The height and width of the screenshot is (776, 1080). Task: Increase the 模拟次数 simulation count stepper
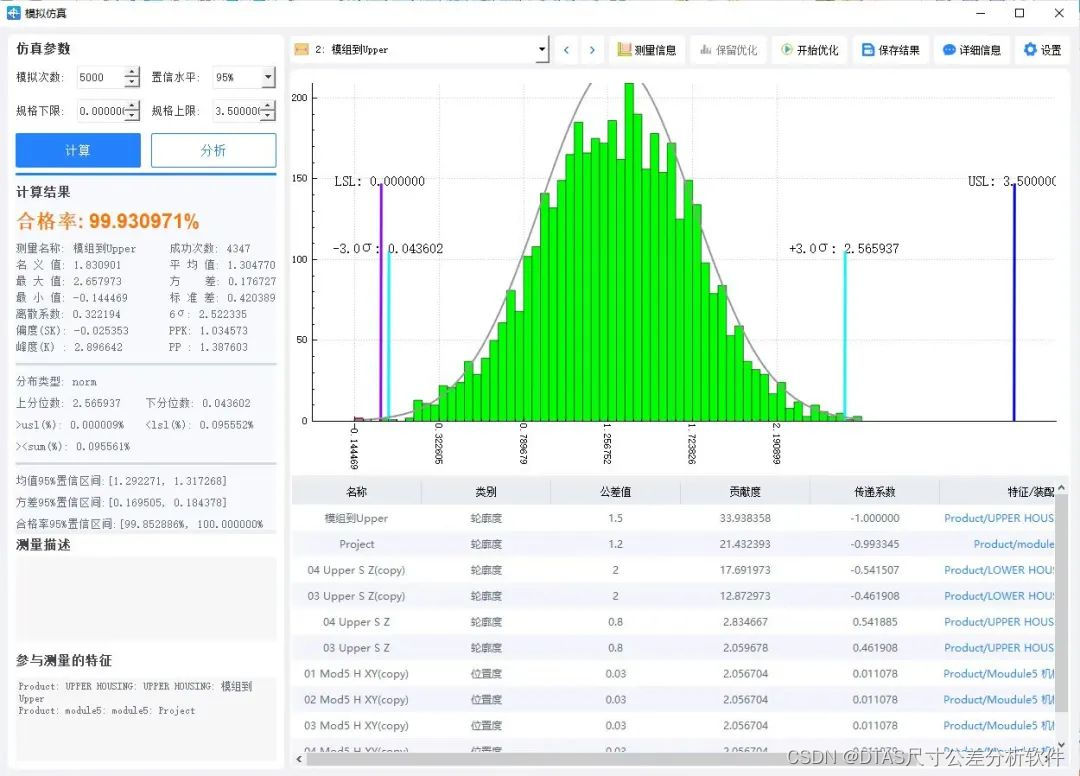click(x=132, y=72)
